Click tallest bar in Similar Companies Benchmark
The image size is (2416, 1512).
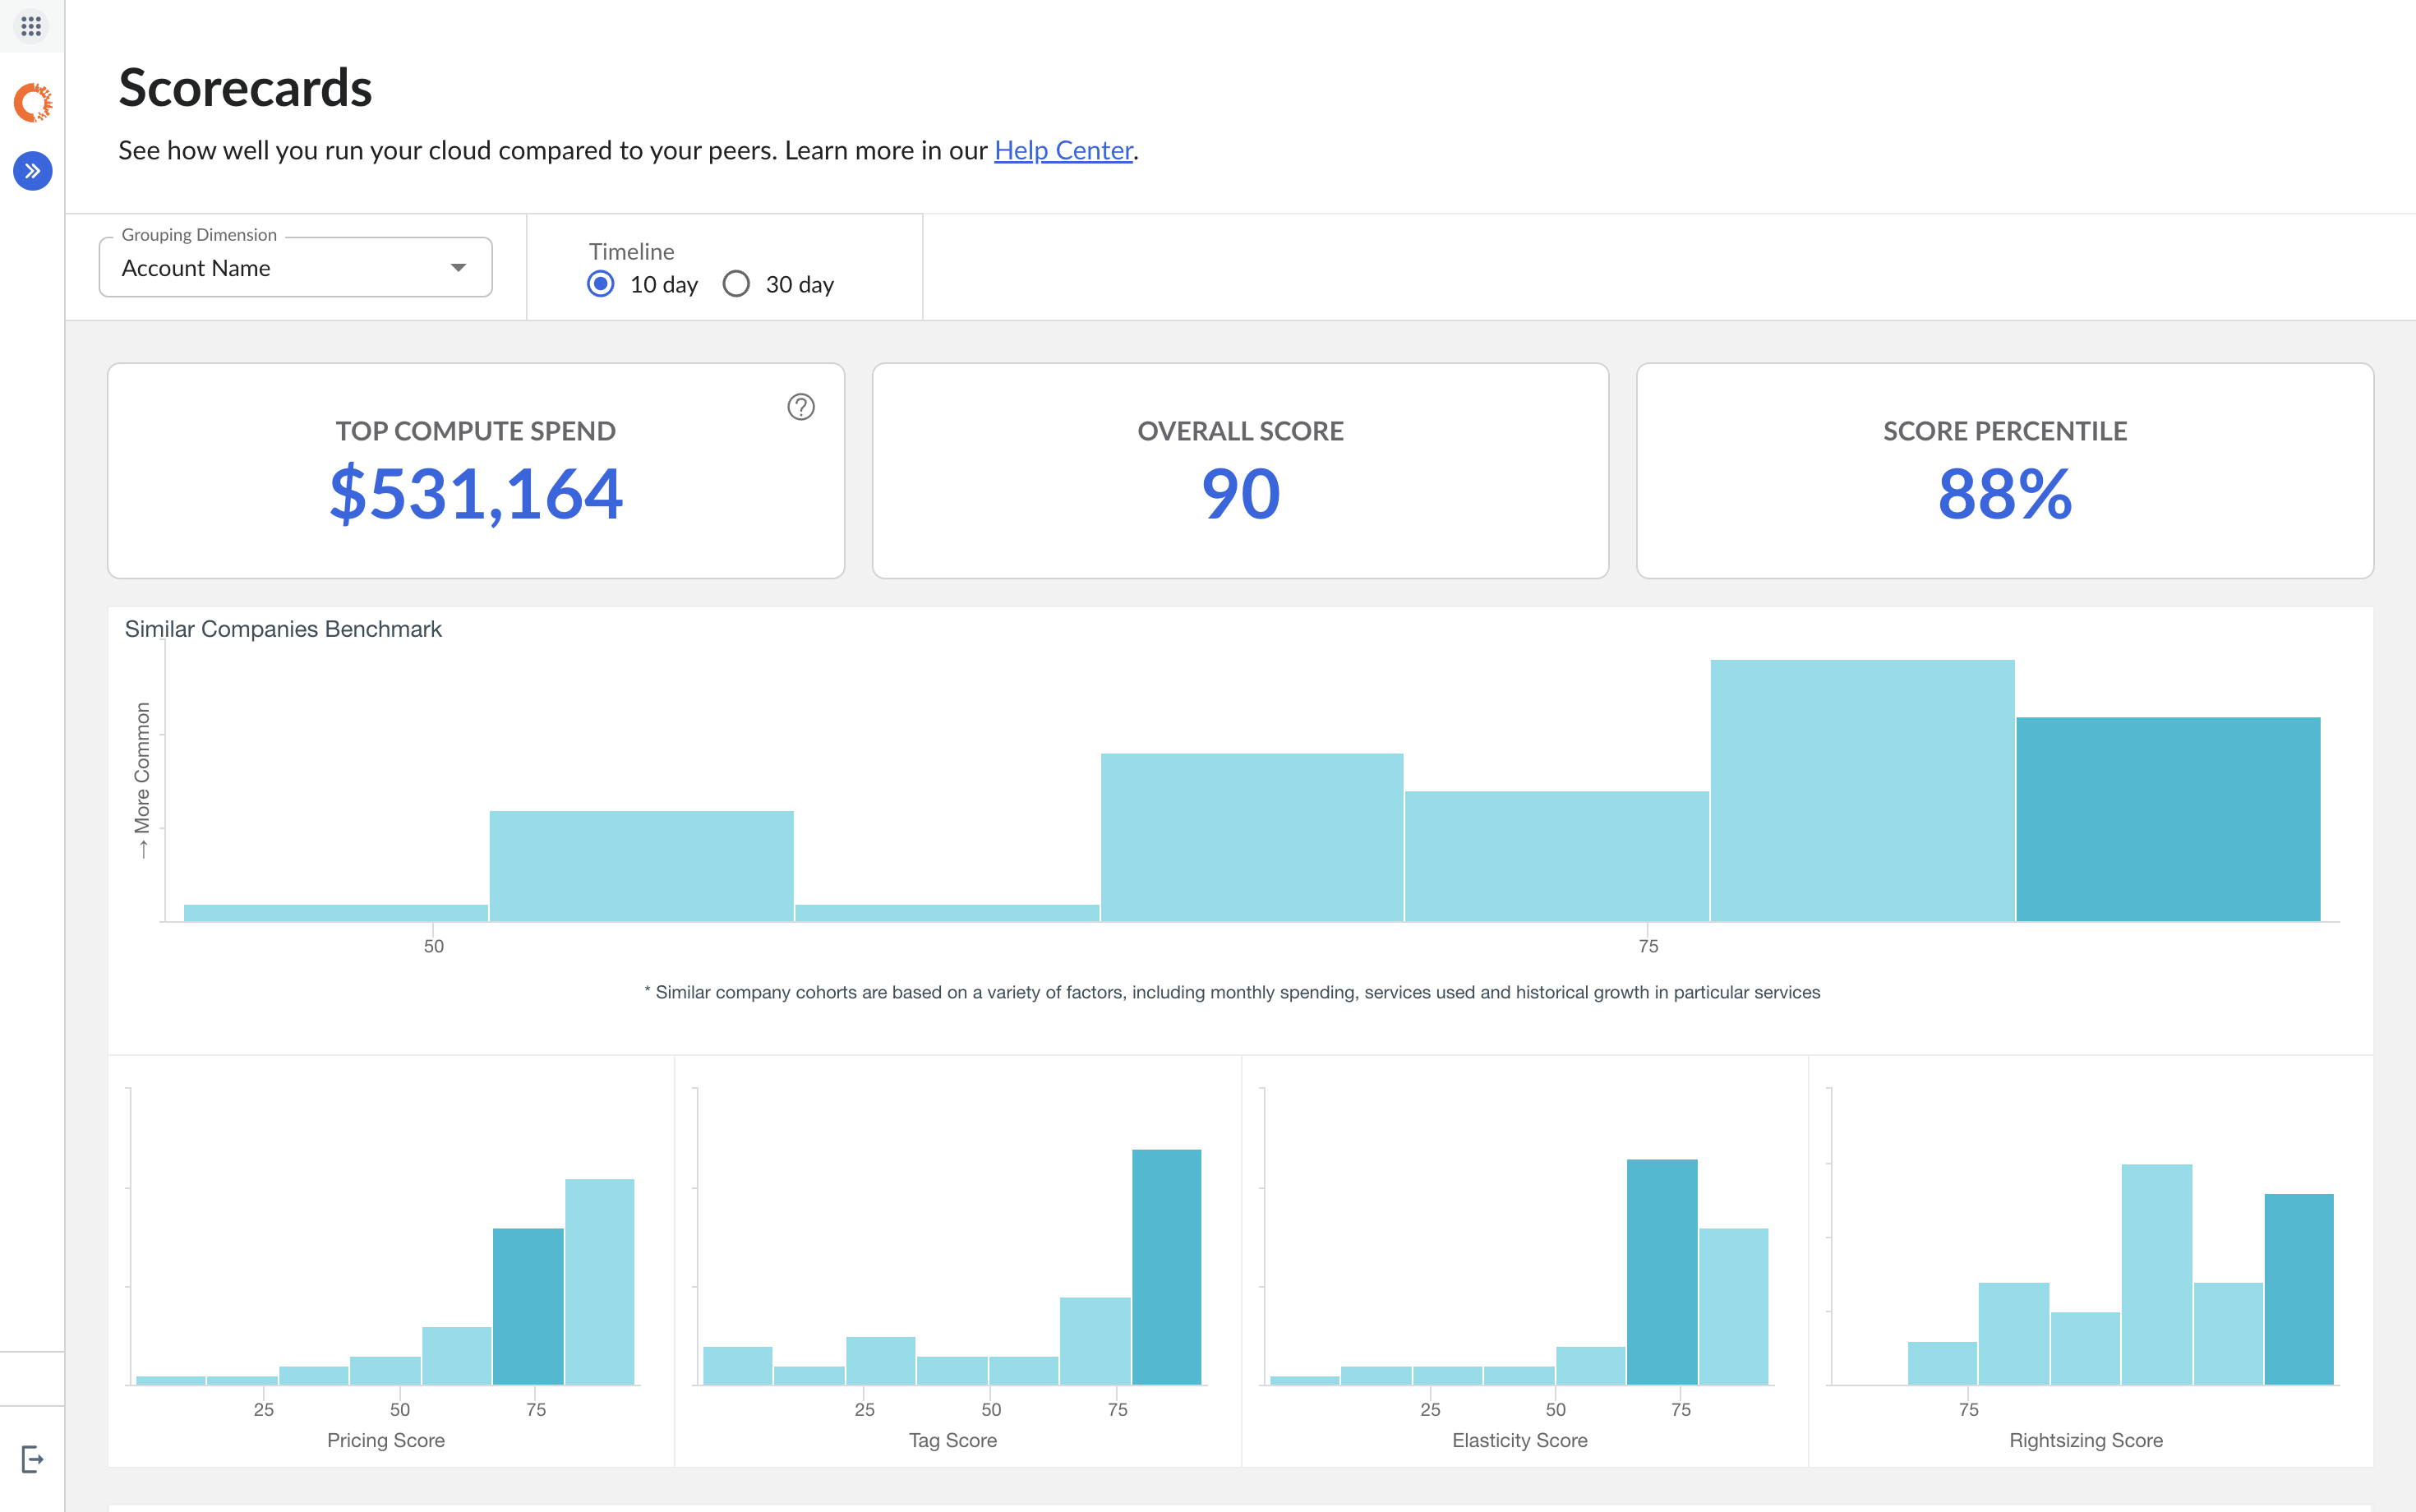point(1862,790)
